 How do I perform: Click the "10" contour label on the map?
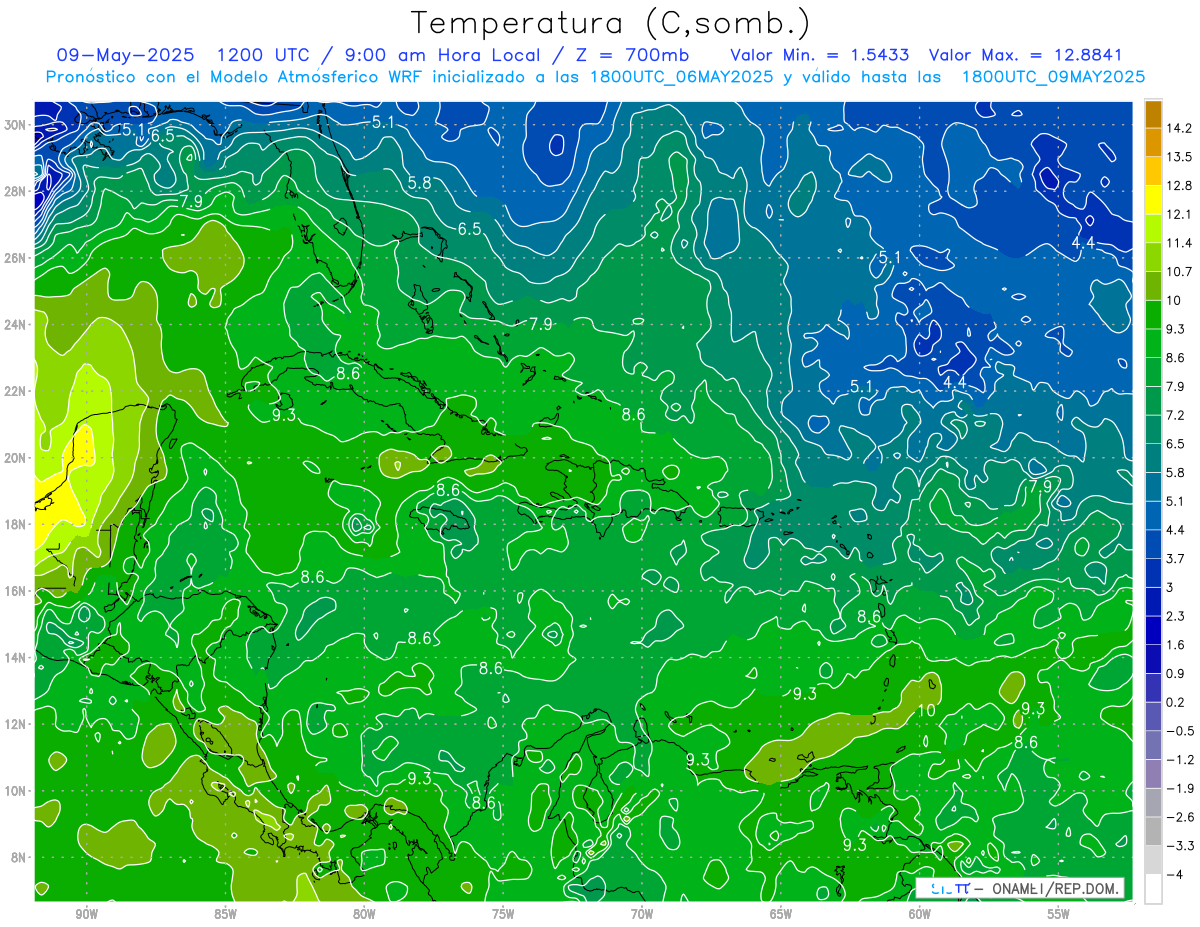pos(927,710)
